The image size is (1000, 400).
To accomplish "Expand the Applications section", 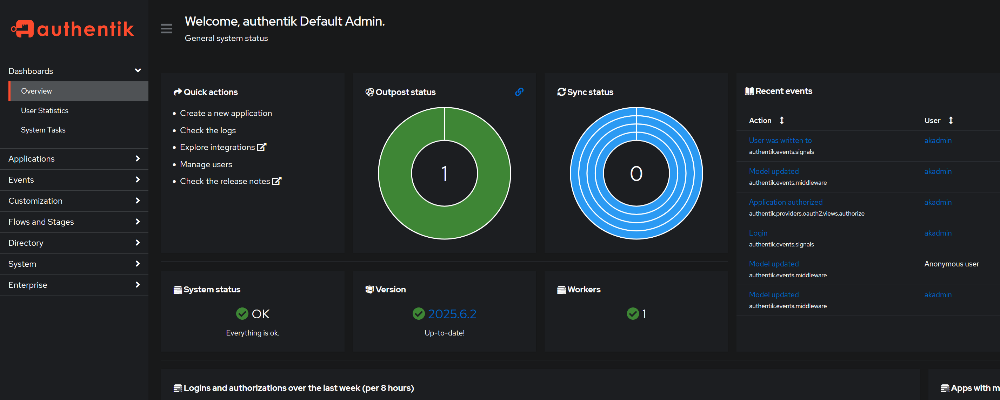I will 74,159.
